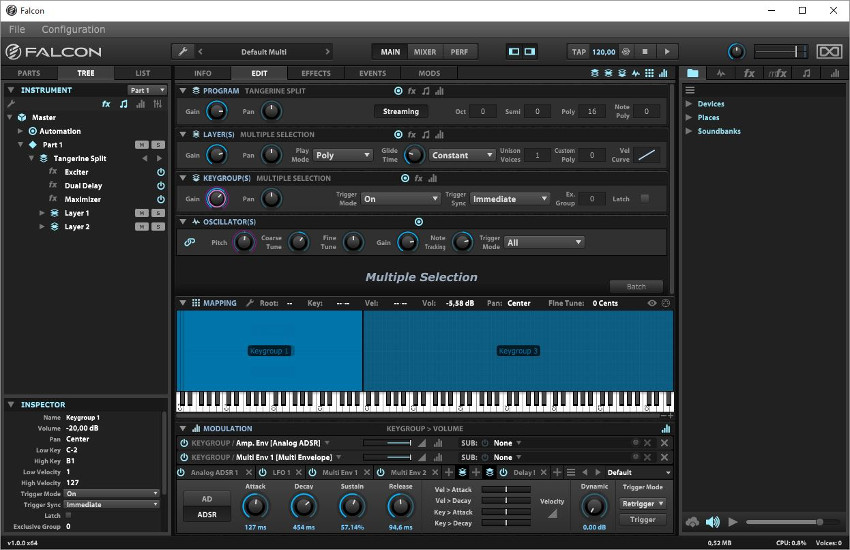Play the browser preview sample
The image size is (850, 550).
pyautogui.click(x=733, y=522)
